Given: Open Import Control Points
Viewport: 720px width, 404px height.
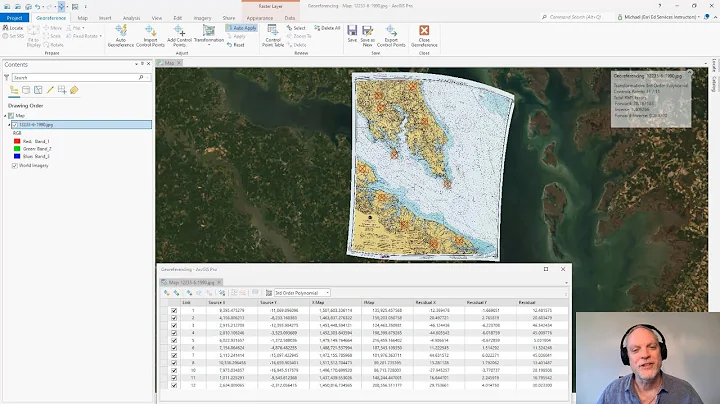Looking at the screenshot, I should (x=150, y=36).
